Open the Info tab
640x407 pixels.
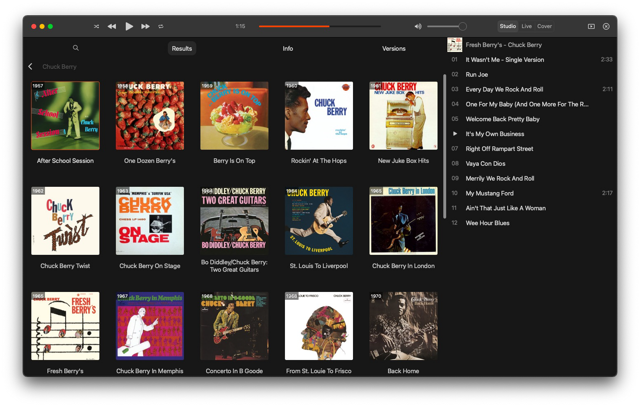tap(288, 49)
